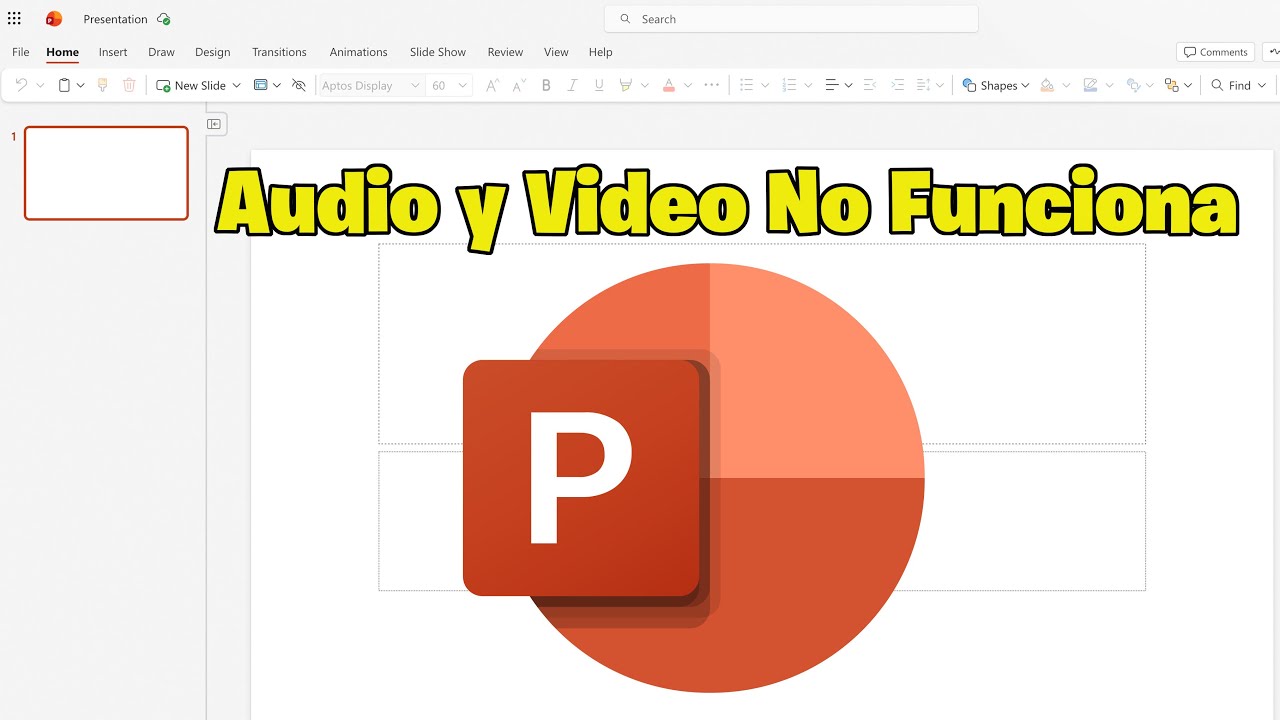Expand the Paste options arrow
Viewport: 1280px width, 720px height.
pyautogui.click(x=81, y=85)
